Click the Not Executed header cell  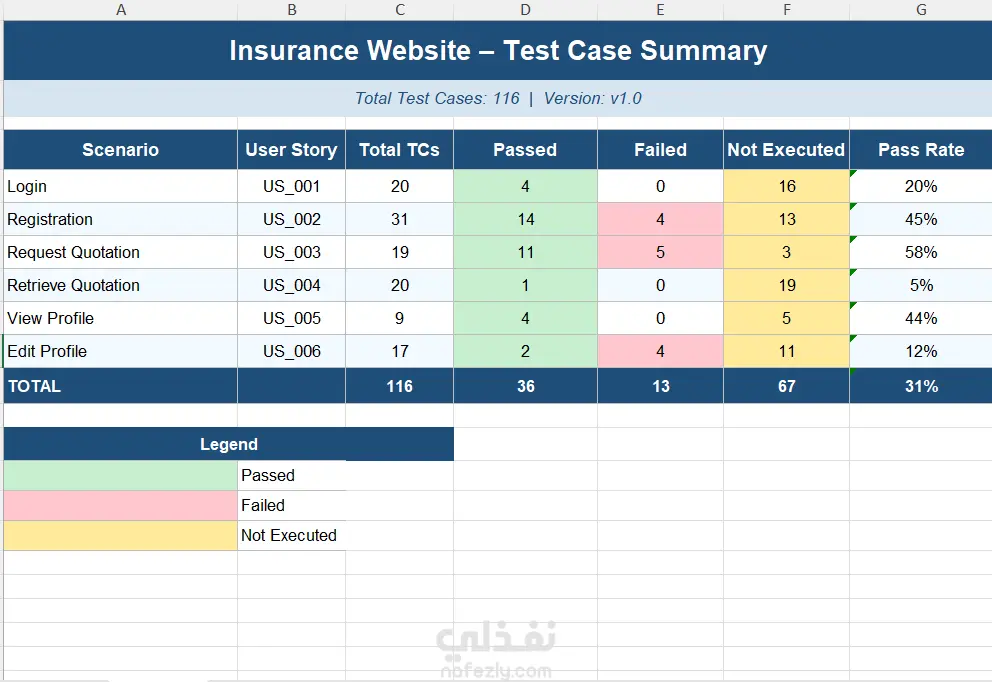click(786, 150)
